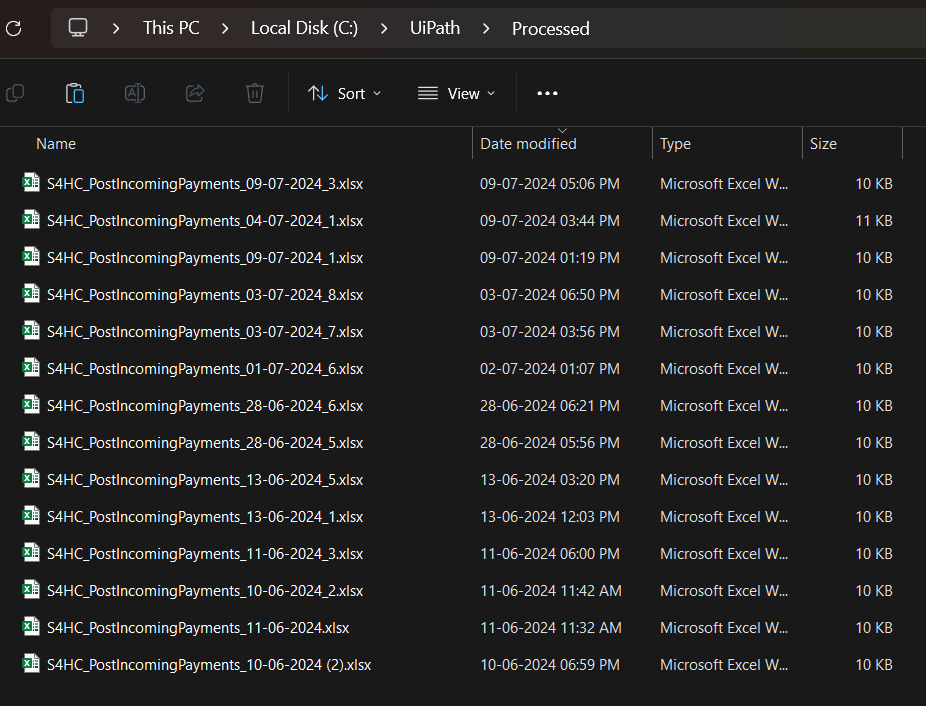Click Excel icon of 28-06-2024_5.xlsx
The width and height of the screenshot is (926, 706).
click(x=31, y=442)
